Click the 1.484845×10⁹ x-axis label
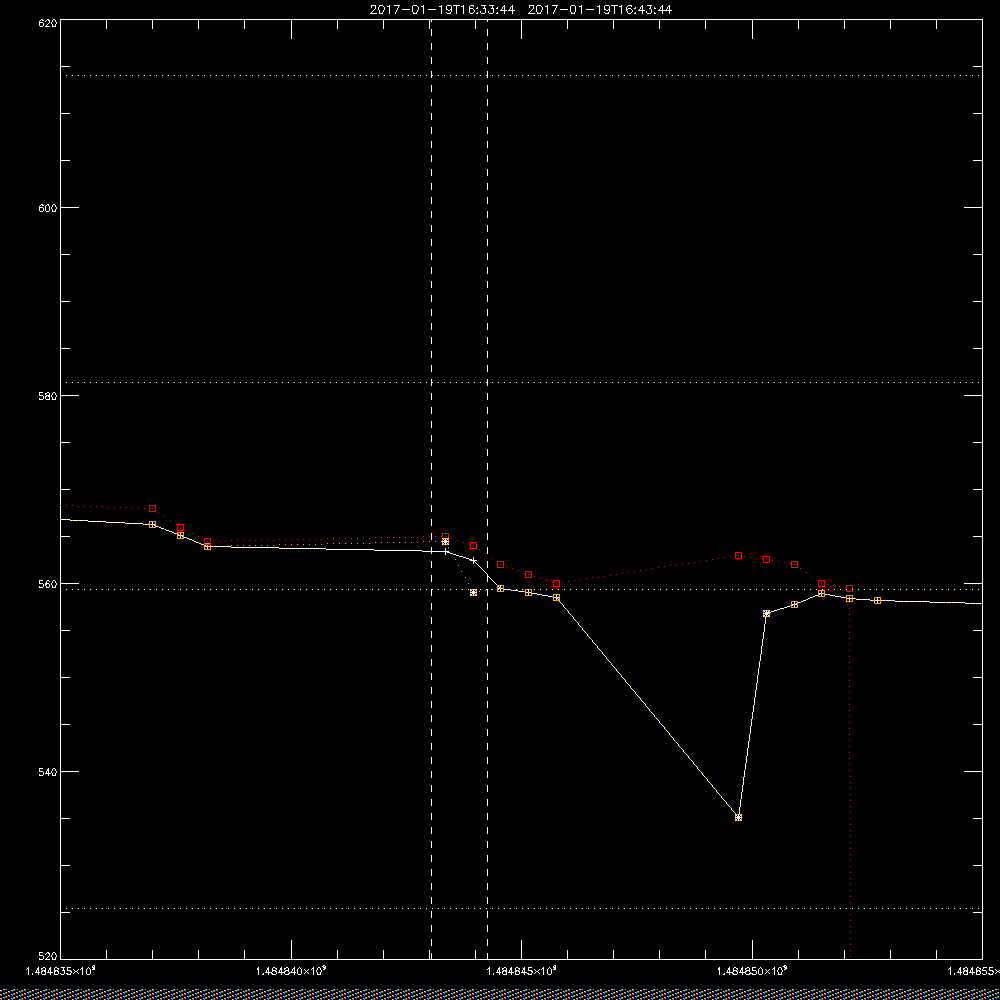 (x=522, y=971)
